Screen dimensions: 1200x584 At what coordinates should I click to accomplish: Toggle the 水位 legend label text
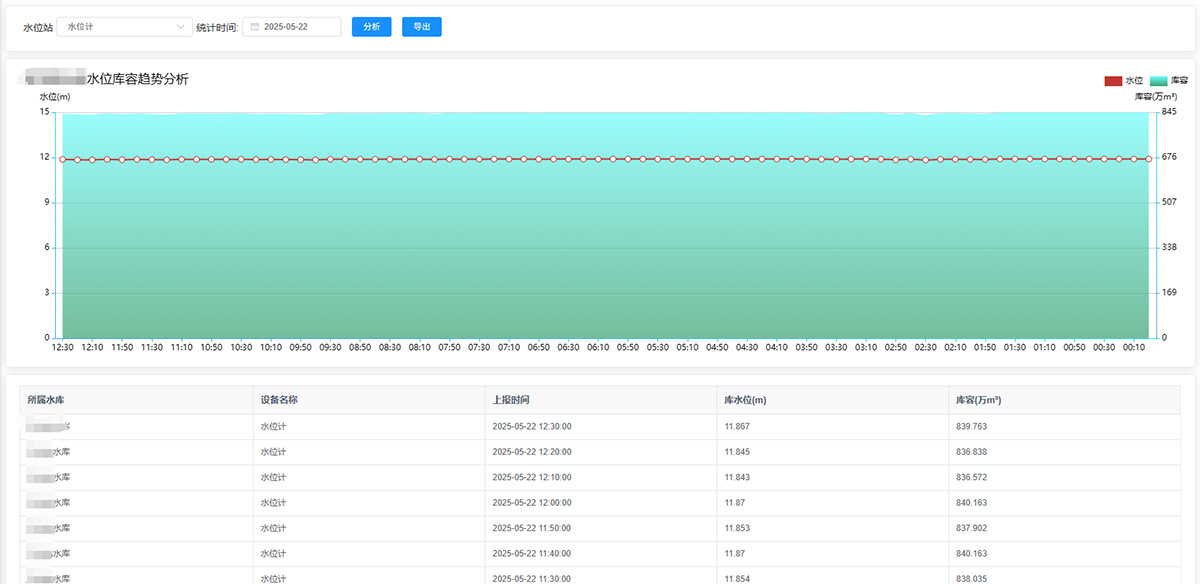1134,80
